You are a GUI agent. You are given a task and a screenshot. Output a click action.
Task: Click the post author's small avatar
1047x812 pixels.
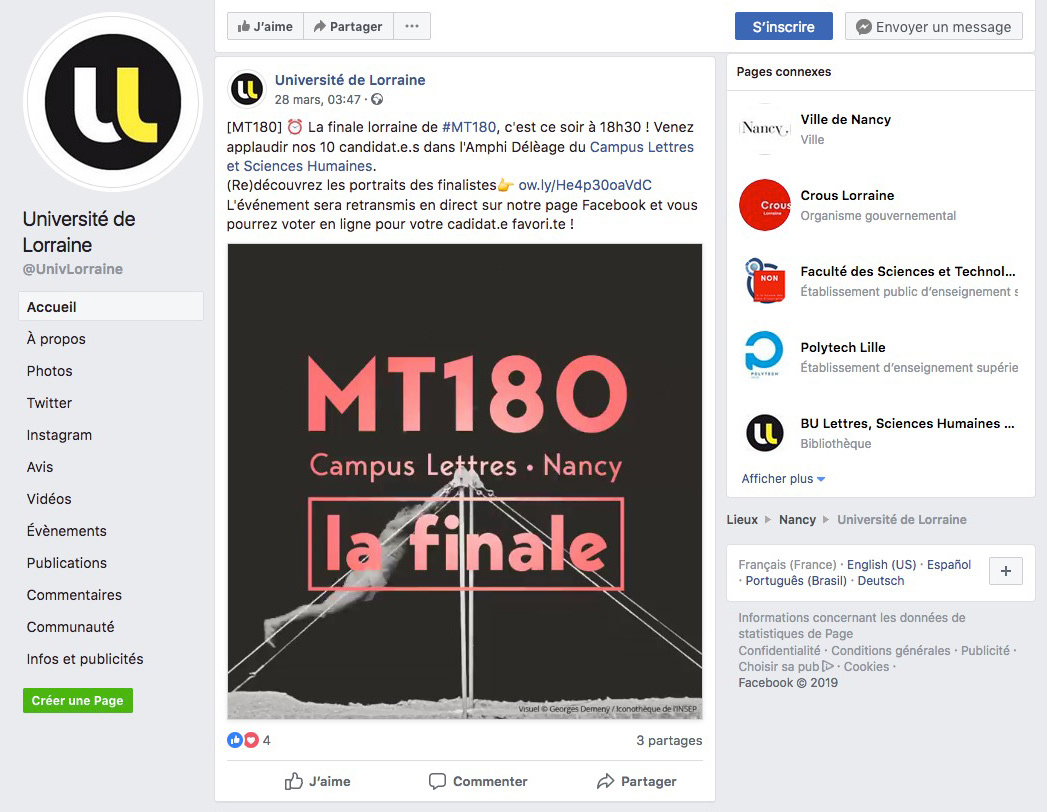247,89
